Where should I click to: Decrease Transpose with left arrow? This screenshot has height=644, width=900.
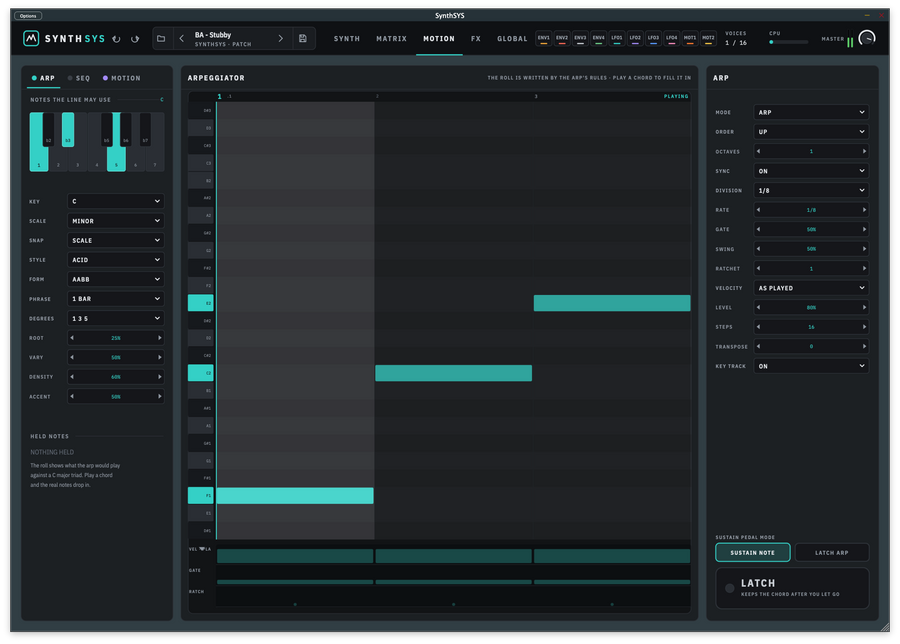(x=758, y=347)
